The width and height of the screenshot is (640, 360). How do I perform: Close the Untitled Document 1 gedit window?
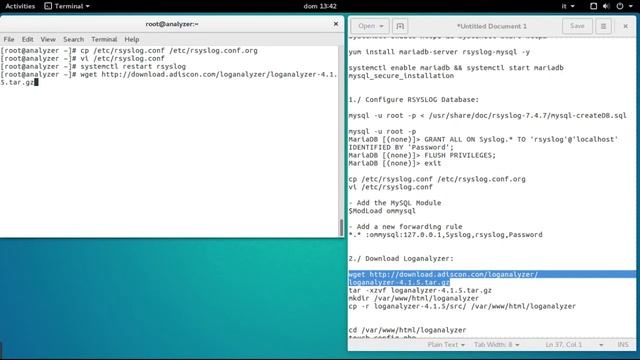tap(625, 26)
